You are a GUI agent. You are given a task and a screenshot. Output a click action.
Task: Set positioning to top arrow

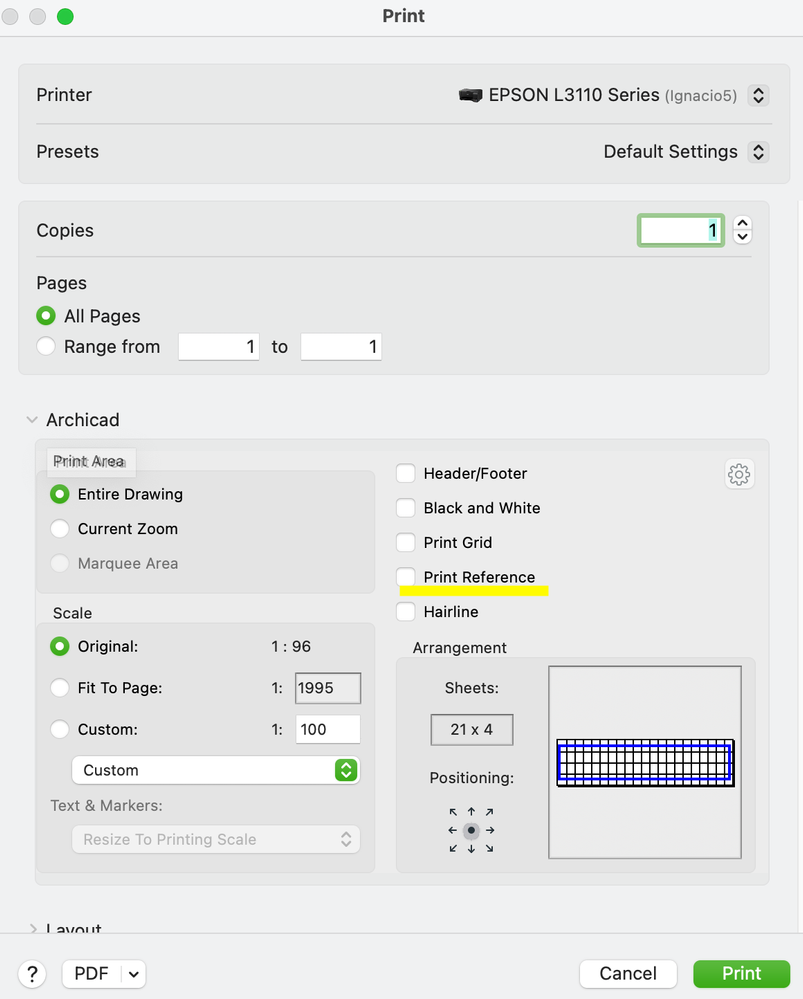click(x=471, y=812)
